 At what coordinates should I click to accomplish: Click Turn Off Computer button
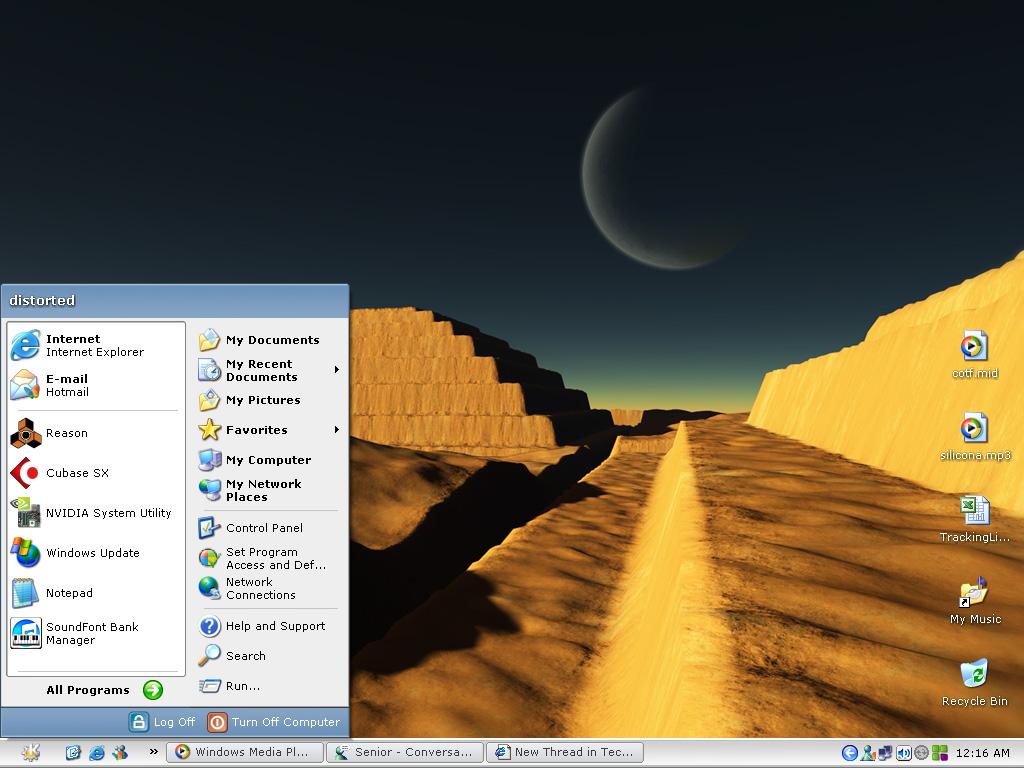(274, 722)
